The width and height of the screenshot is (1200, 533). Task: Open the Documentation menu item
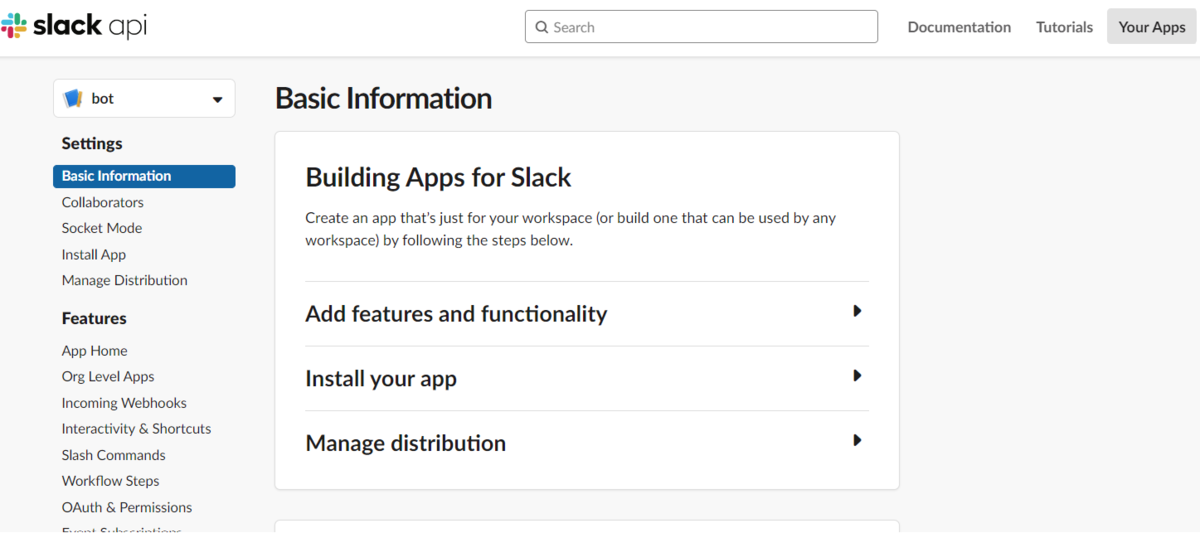point(958,27)
